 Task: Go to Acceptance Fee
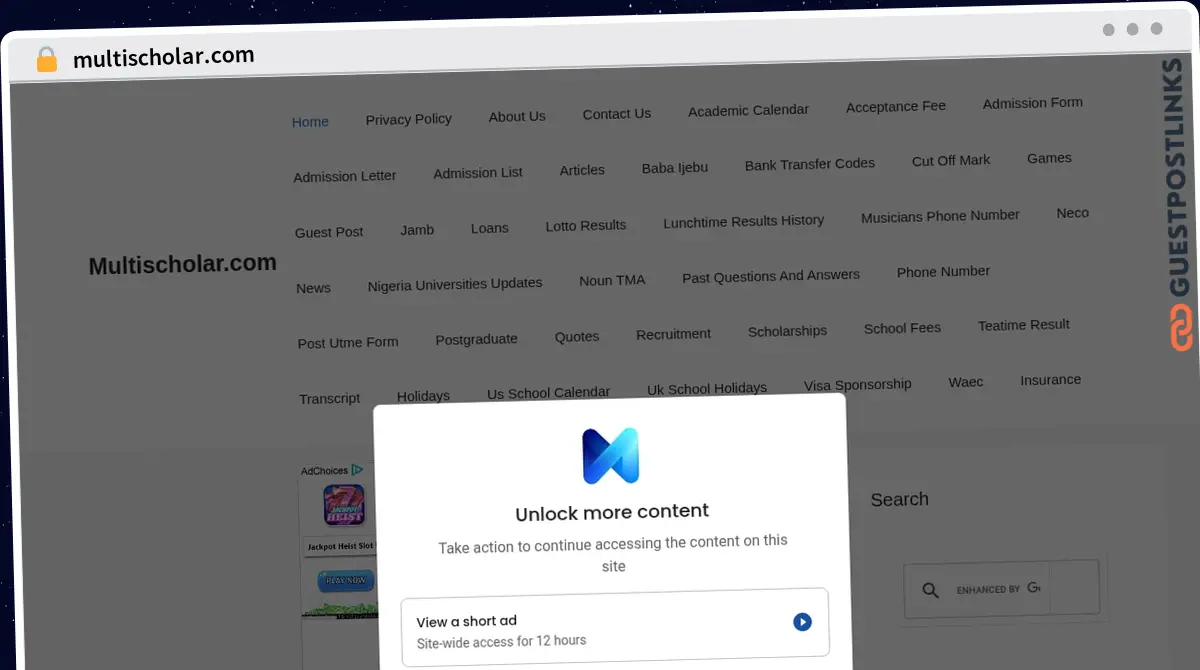click(x=895, y=106)
